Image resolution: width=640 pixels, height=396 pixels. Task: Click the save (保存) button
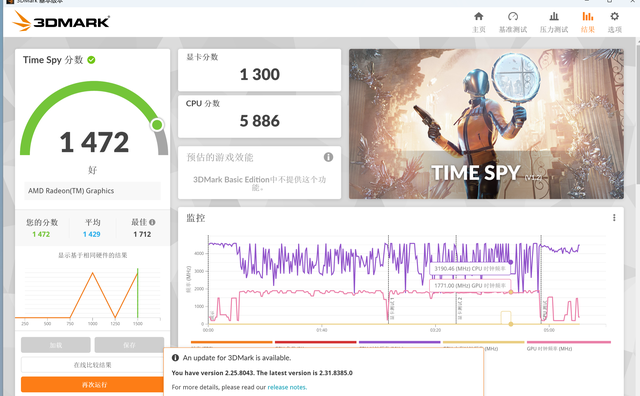pos(129,345)
